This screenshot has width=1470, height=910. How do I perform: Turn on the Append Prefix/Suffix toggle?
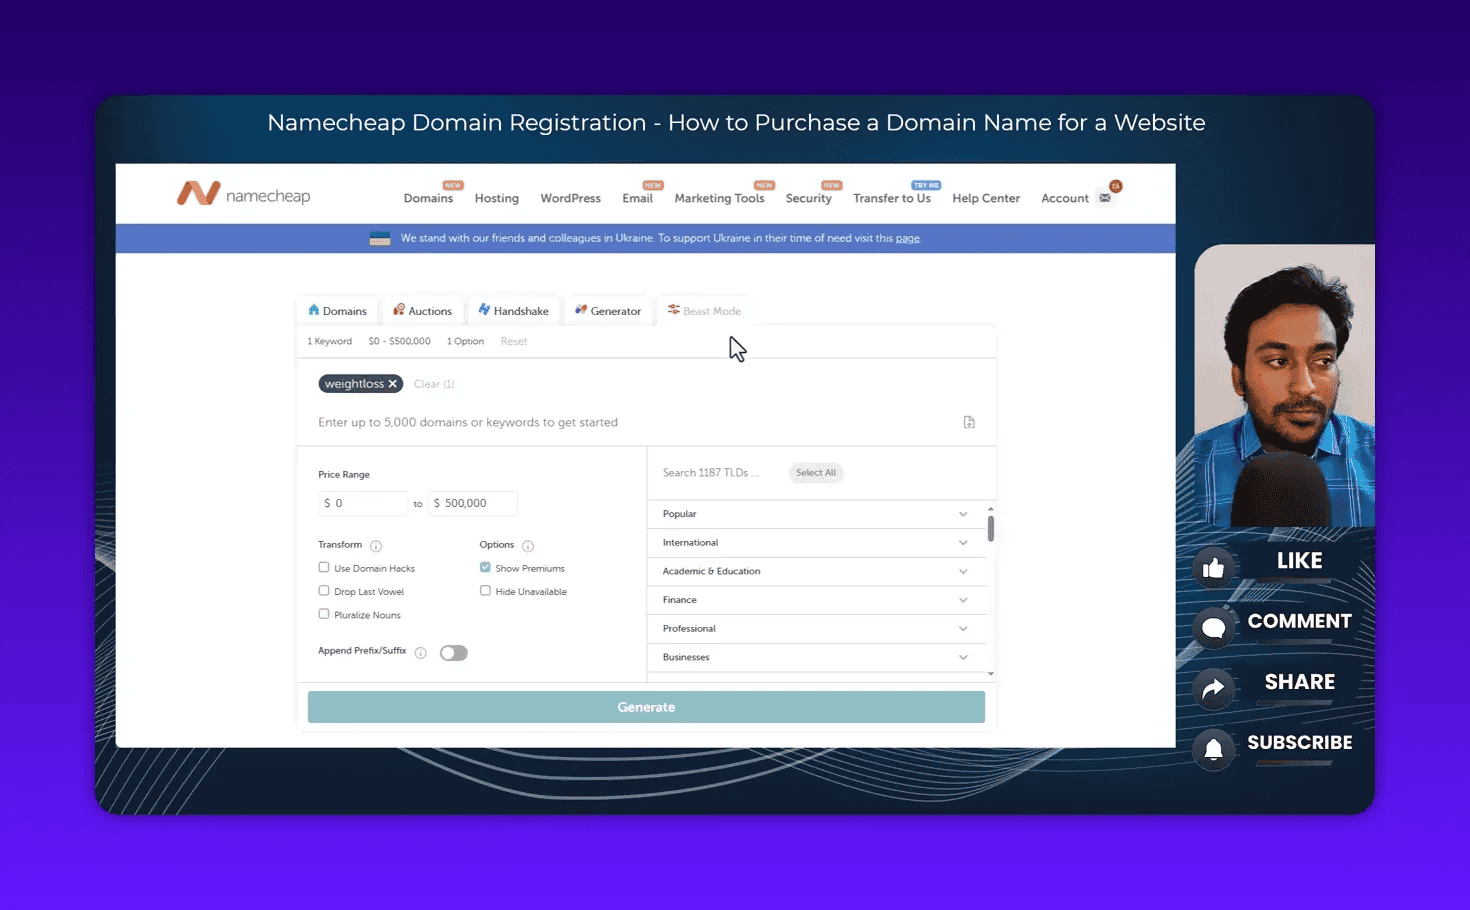click(453, 652)
